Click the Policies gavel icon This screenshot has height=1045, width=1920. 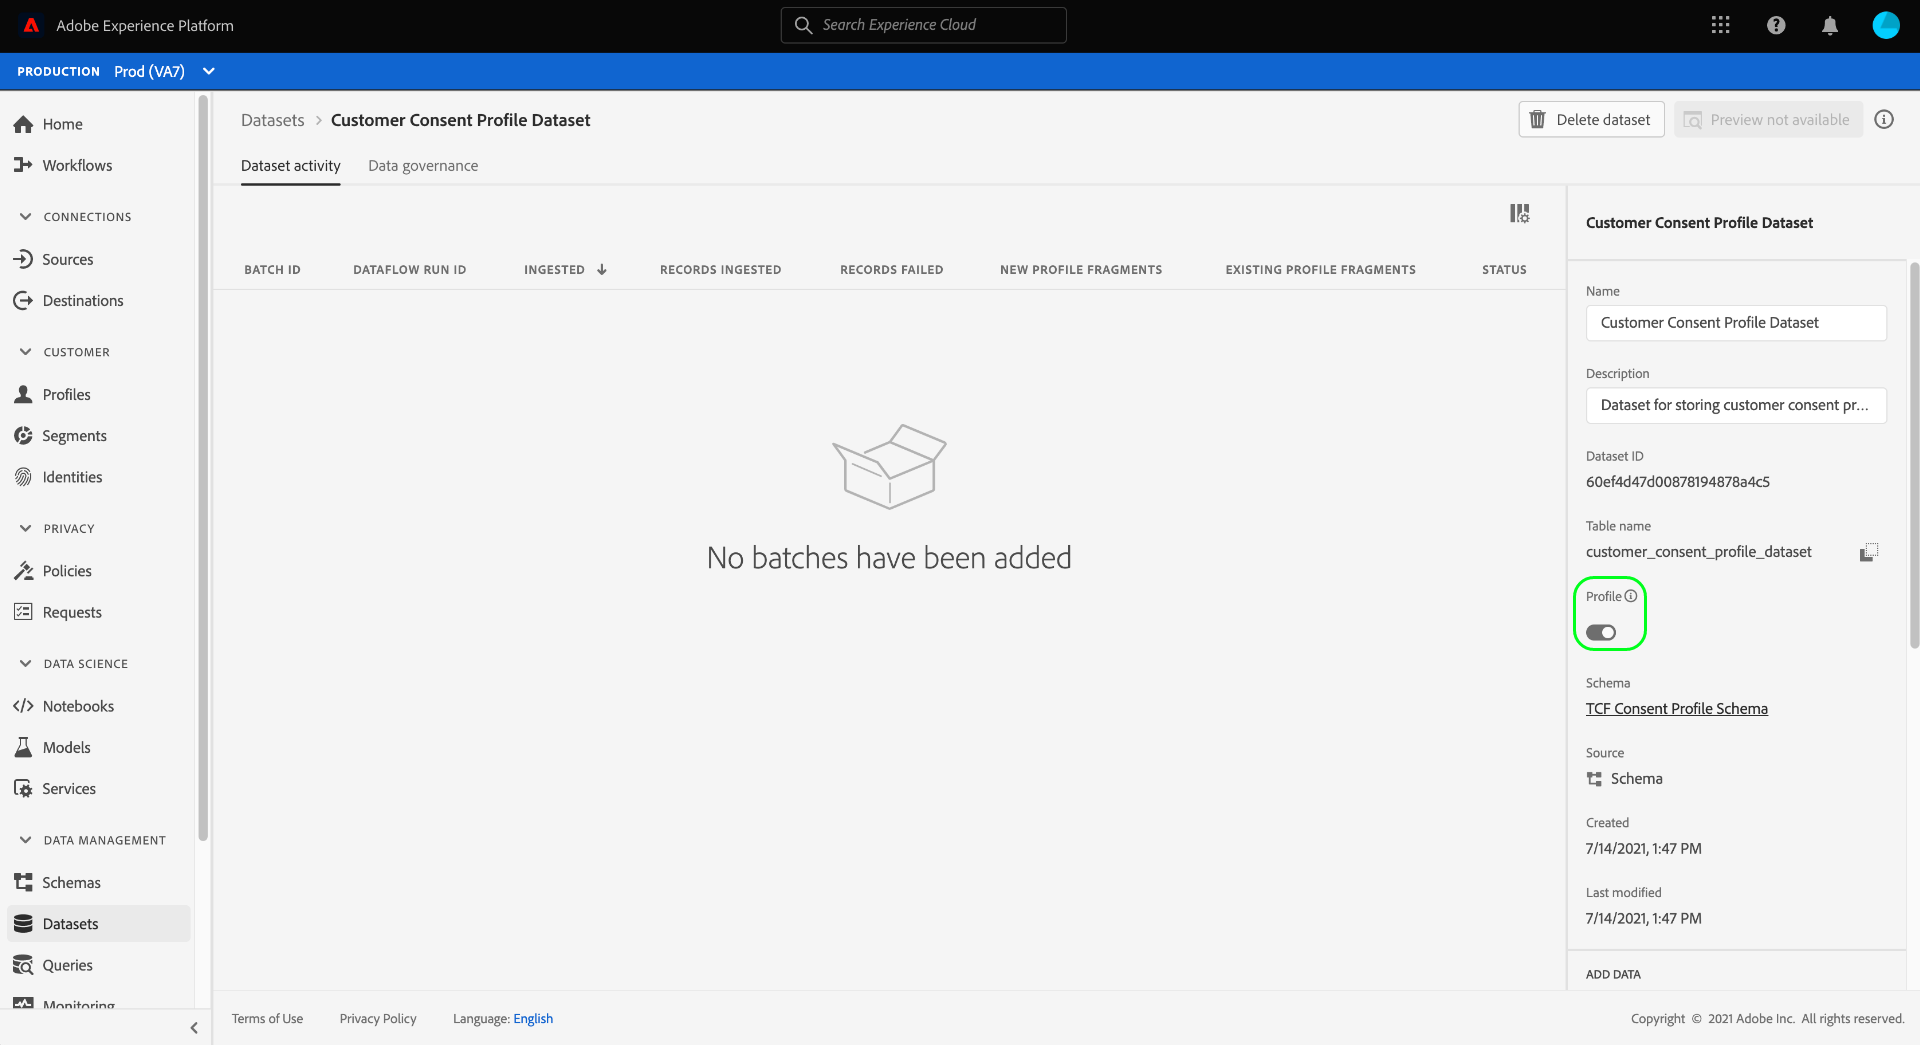tap(23, 571)
